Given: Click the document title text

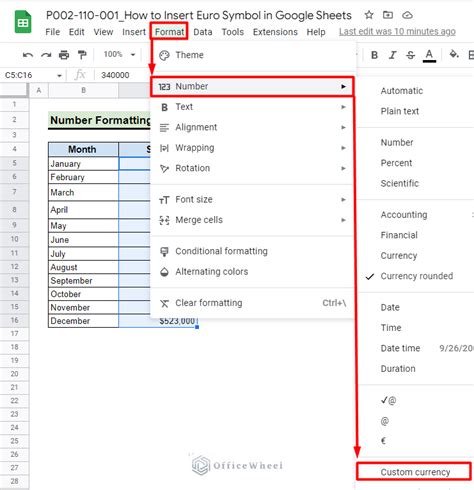Looking at the screenshot, I should point(199,15).
